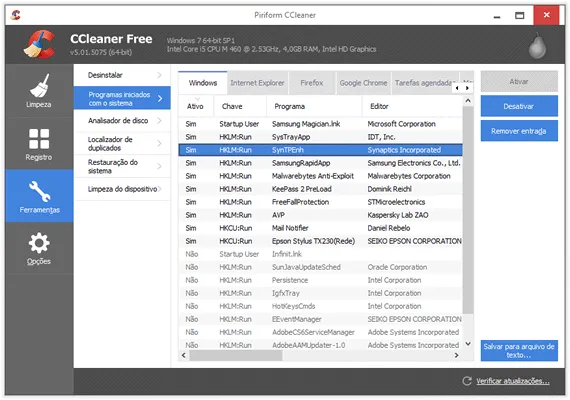Switch to the Windows tab
This screenshot has width=570, height=400.
point(203,83)
